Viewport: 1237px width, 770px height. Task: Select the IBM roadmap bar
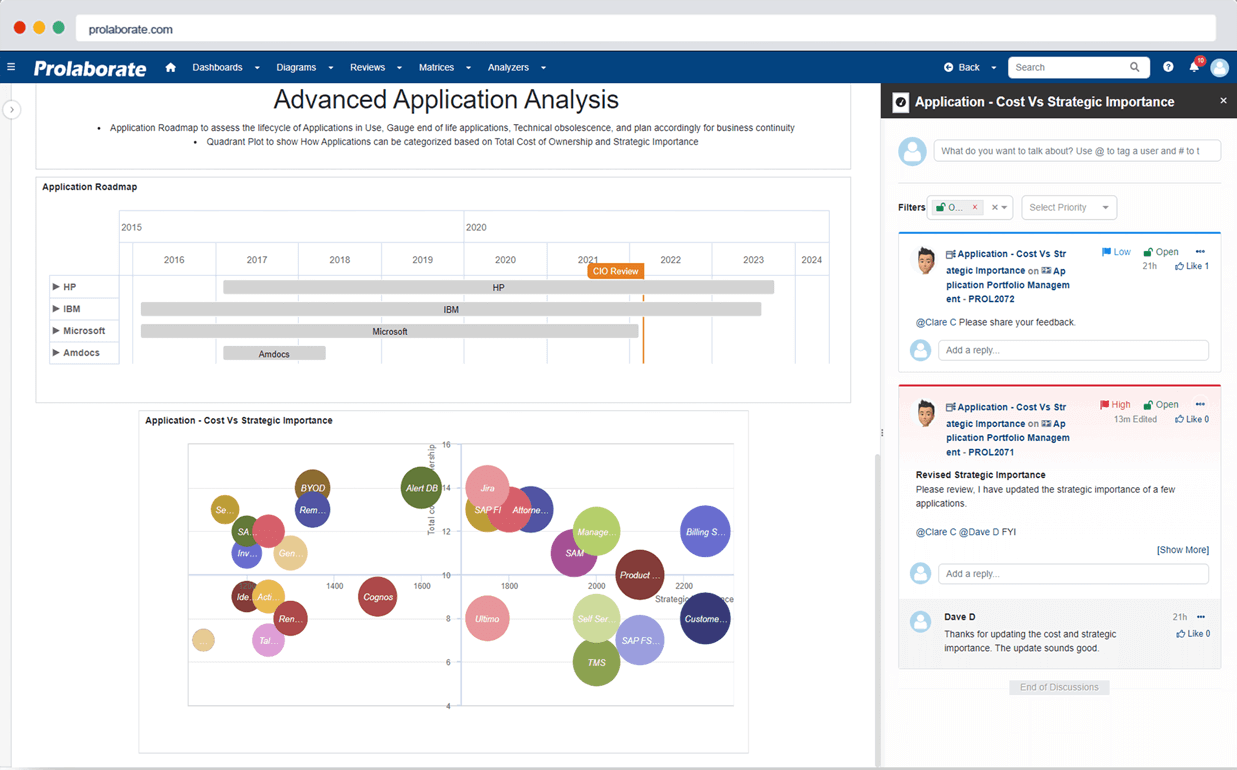point(451,309)
